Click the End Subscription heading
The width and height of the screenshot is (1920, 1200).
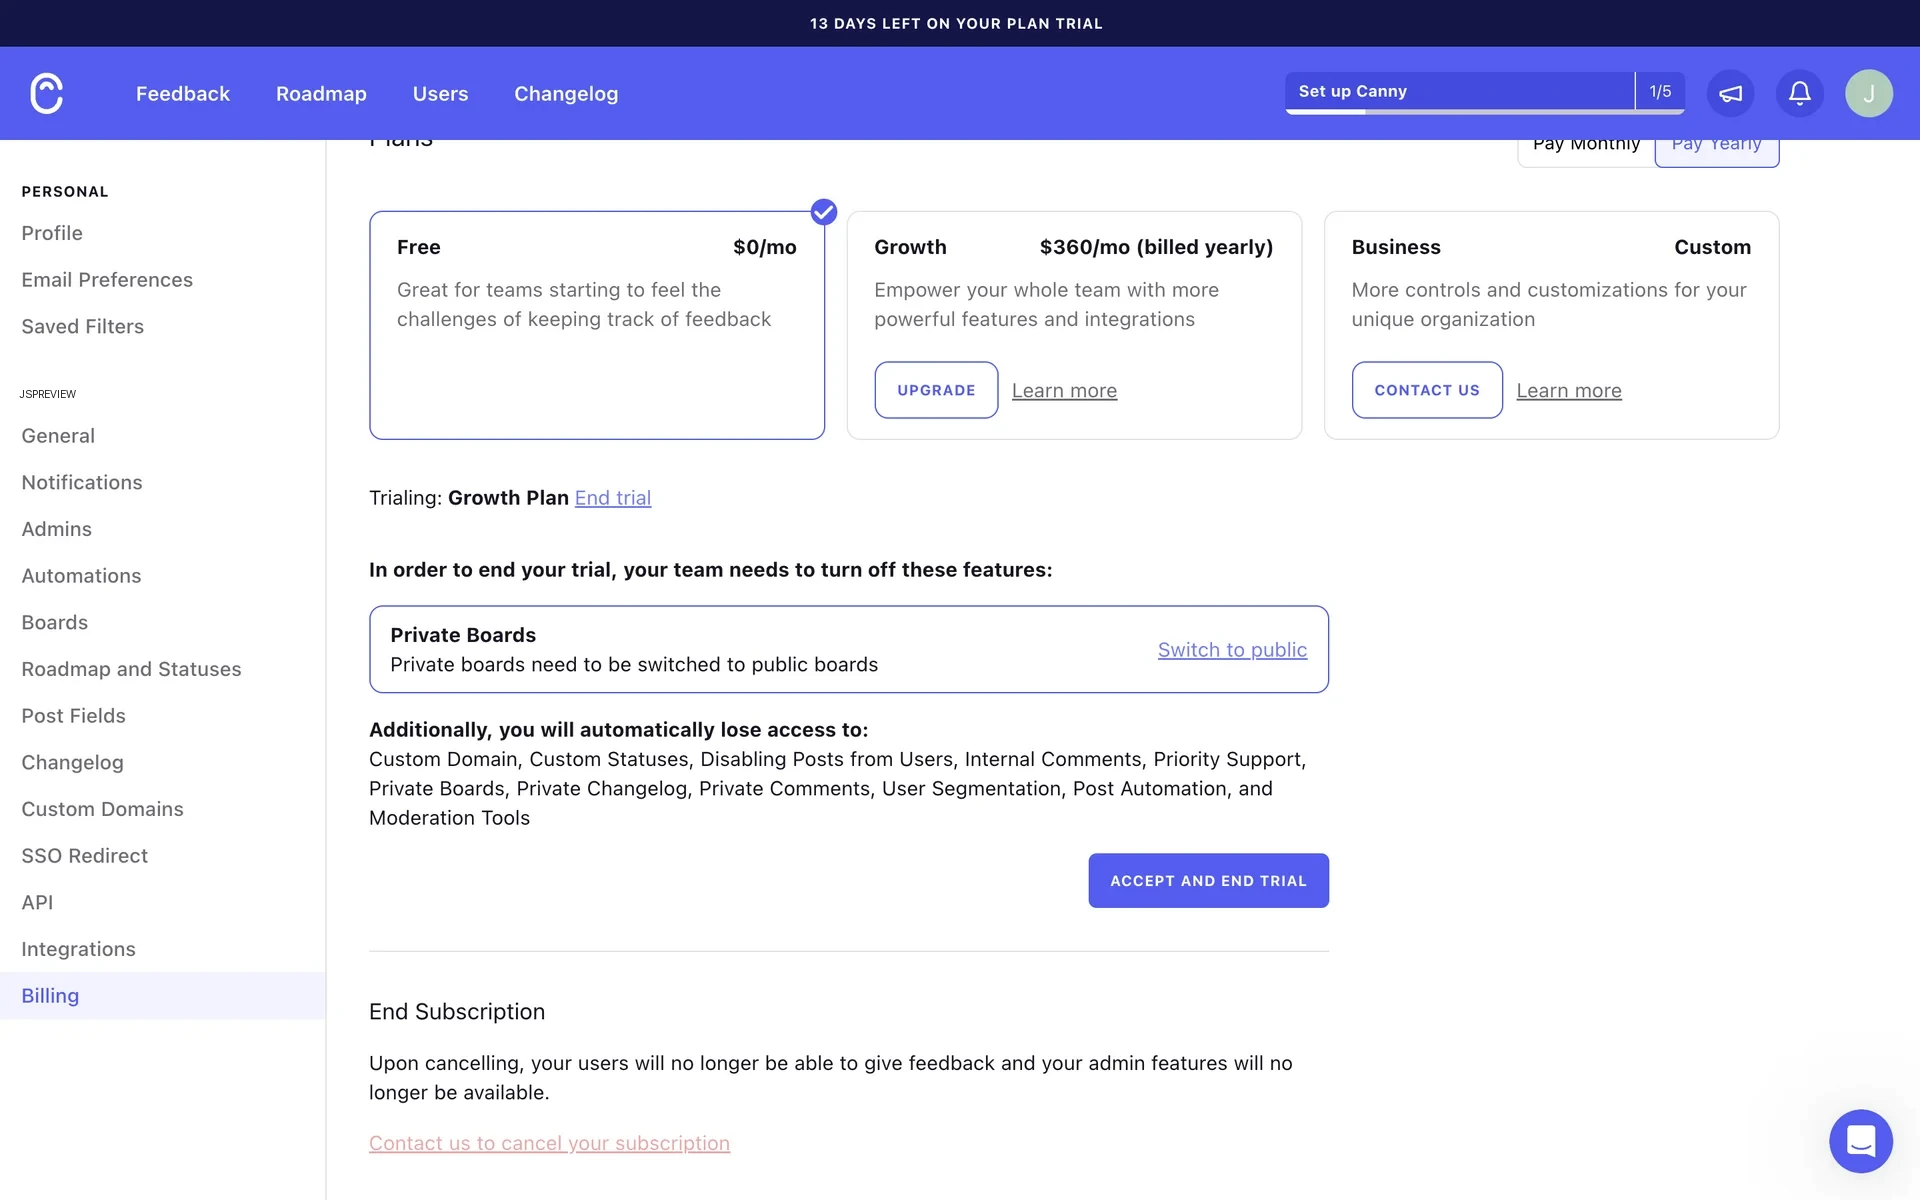click(457, 1012)
